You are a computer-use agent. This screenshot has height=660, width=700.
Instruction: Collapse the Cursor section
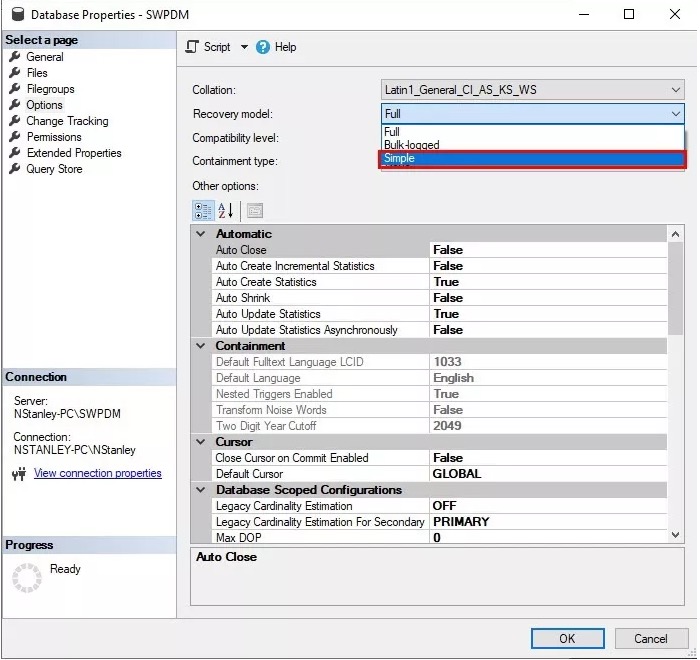click(x=201, y=442)
